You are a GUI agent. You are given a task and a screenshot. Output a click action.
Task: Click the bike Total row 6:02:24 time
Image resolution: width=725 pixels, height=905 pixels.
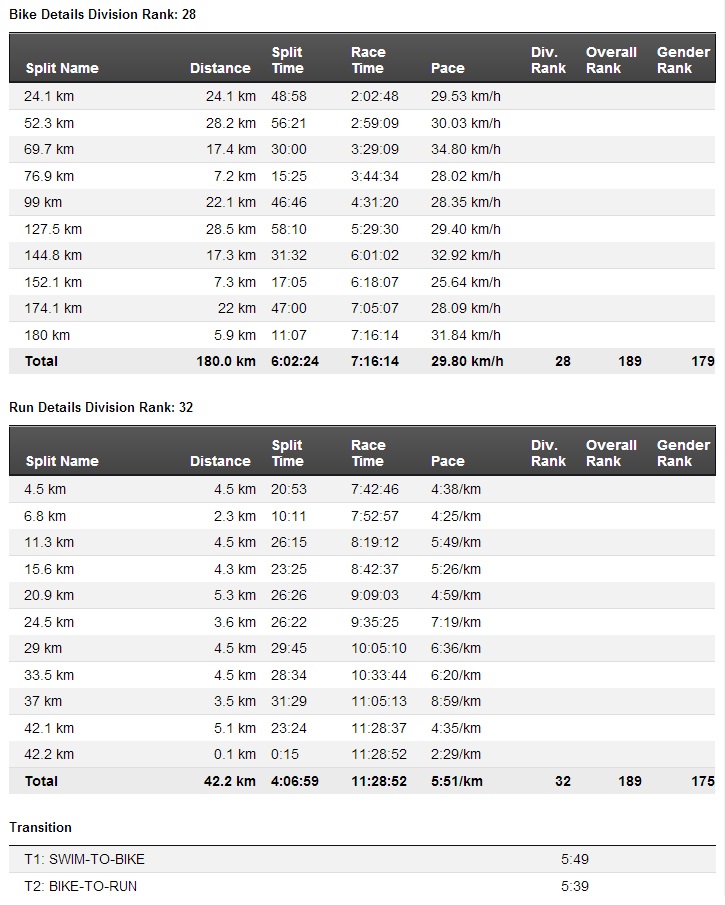point(295,361)
